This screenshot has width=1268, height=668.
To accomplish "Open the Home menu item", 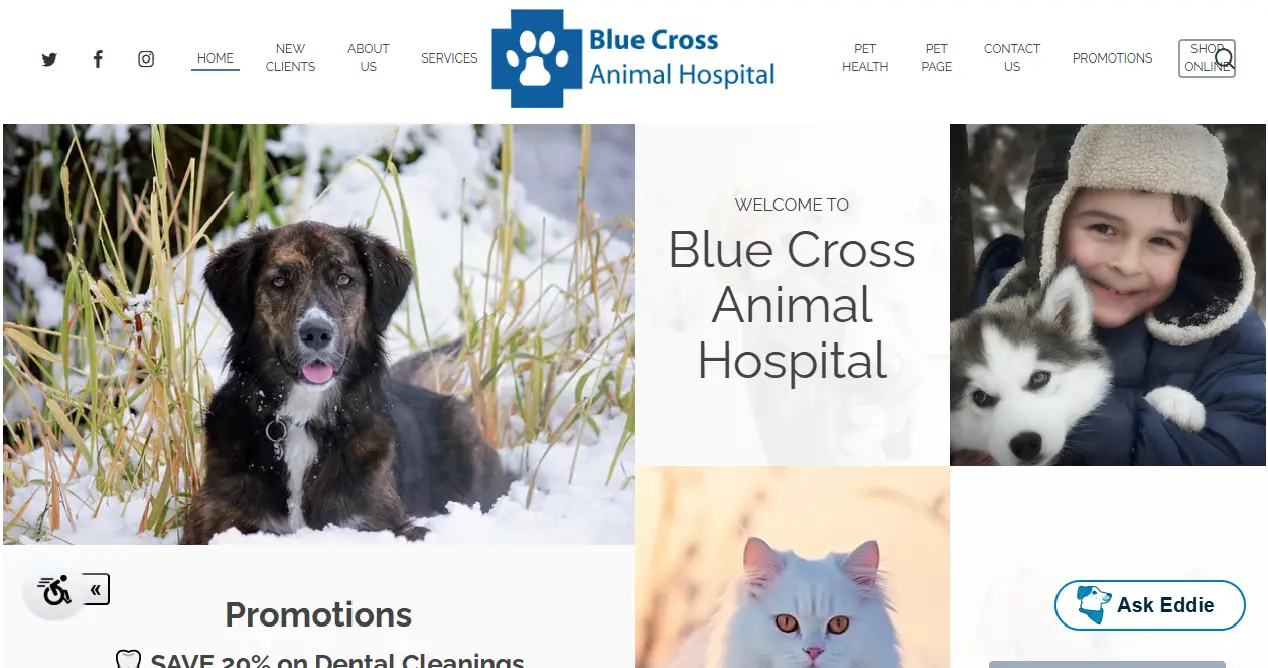I will point(215,59).
